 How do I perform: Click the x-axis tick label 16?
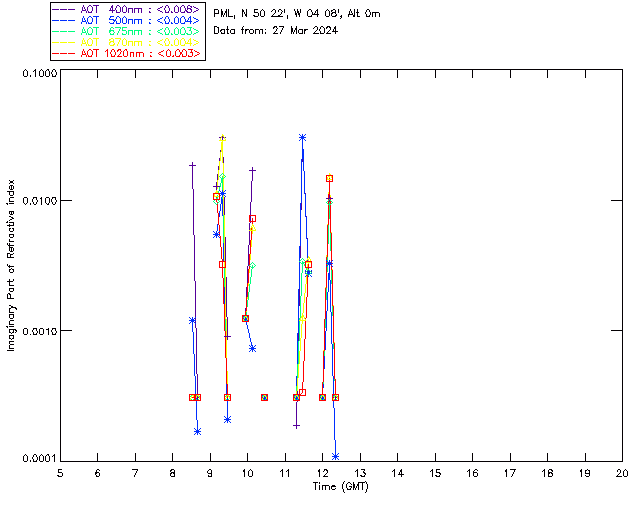[x=473, y=473]
